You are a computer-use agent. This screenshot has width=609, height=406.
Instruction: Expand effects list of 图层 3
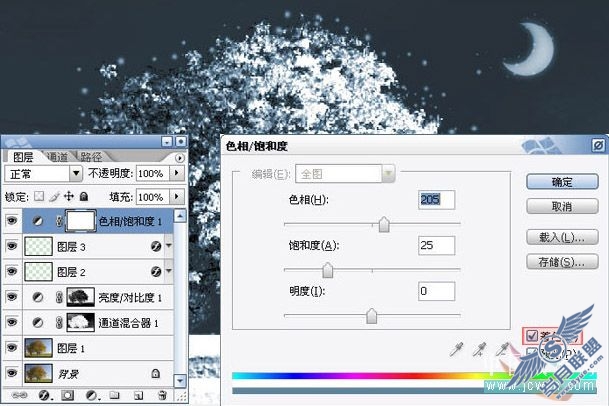[169, 246]
